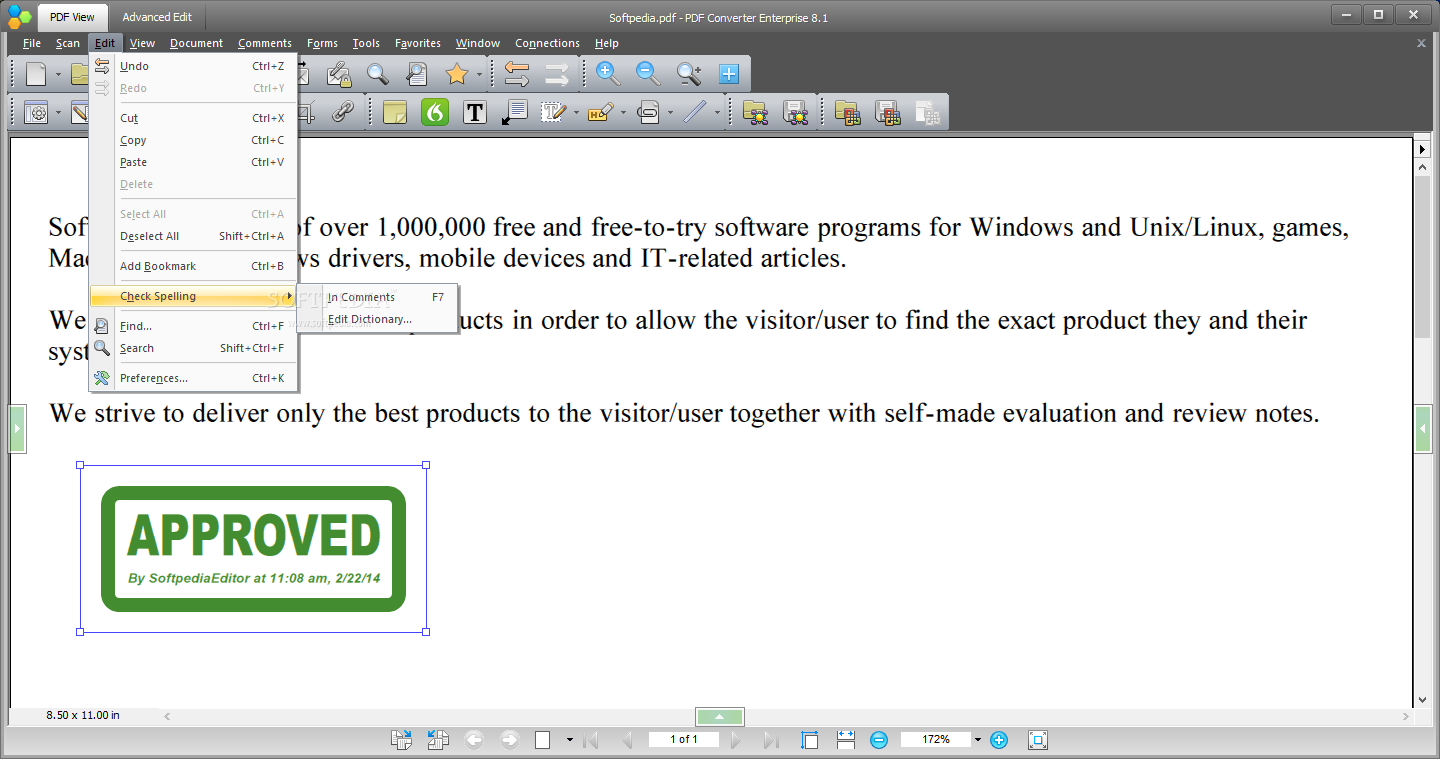The height and width of the screenshot is (759, 1440).
Task: Choose Find... in Edit menu
Action: (x=193, y=326)
